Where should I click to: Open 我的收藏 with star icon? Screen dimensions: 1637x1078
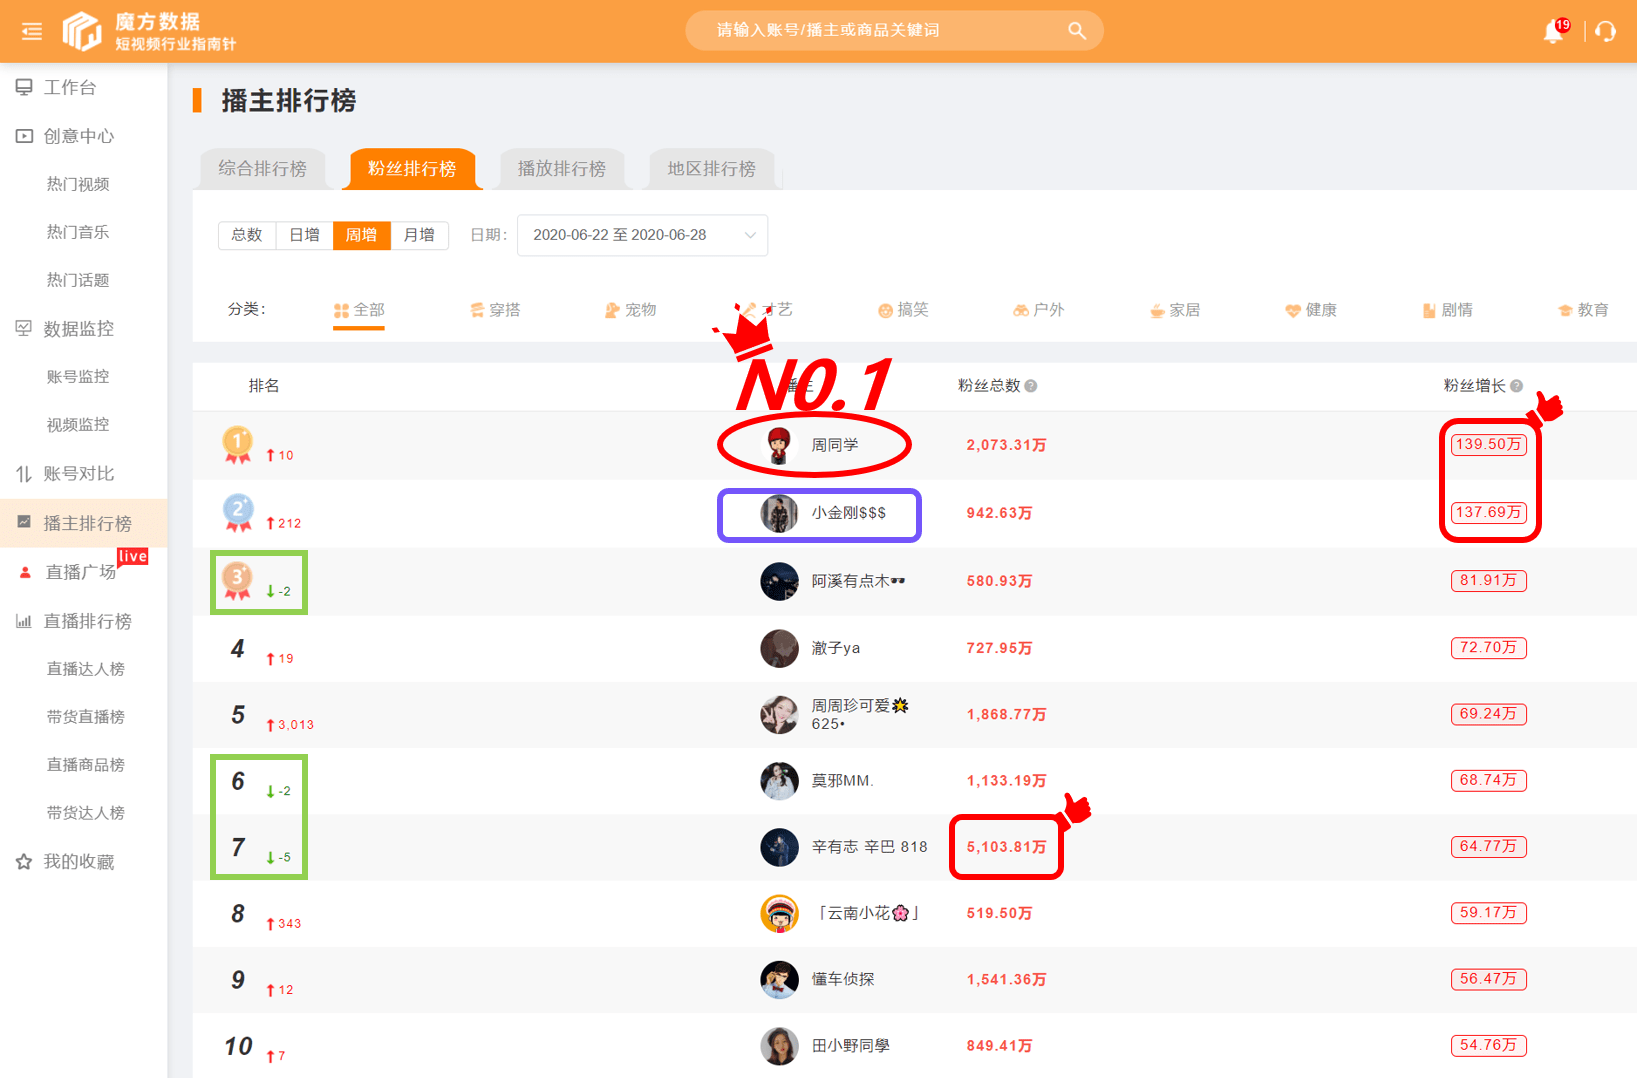78,861
